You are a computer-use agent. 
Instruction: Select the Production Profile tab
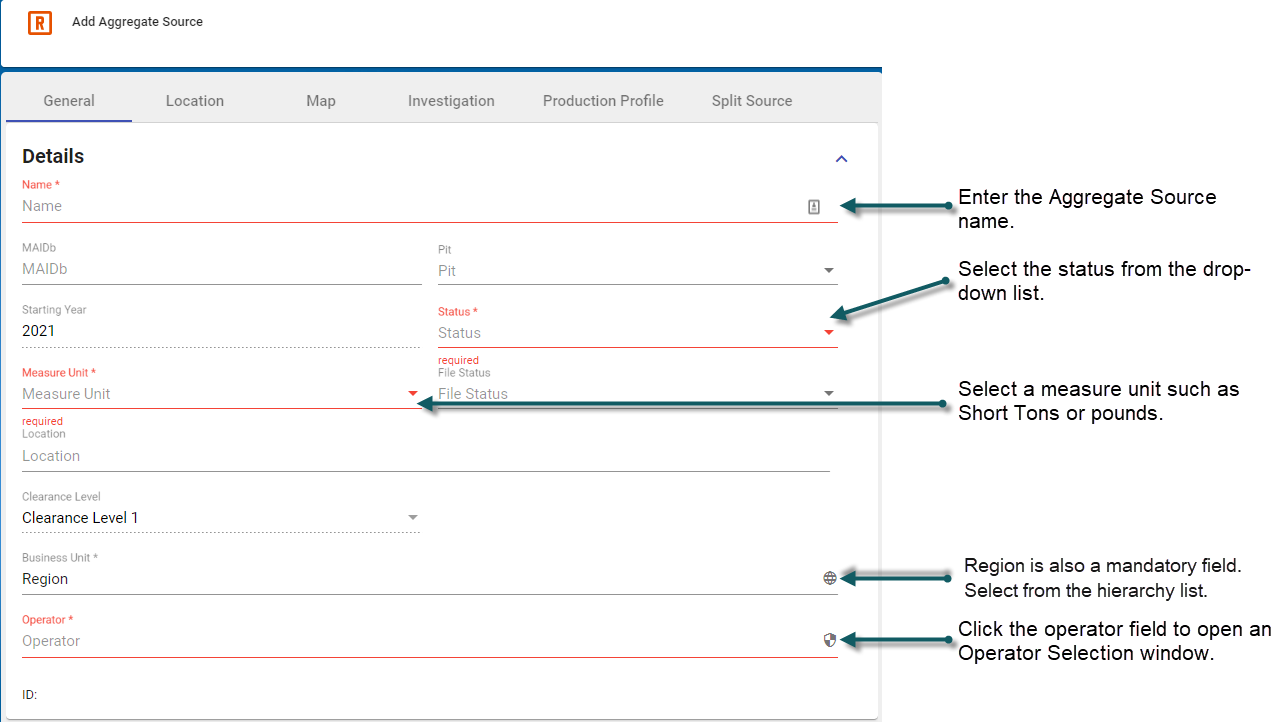tap(603, 101)
